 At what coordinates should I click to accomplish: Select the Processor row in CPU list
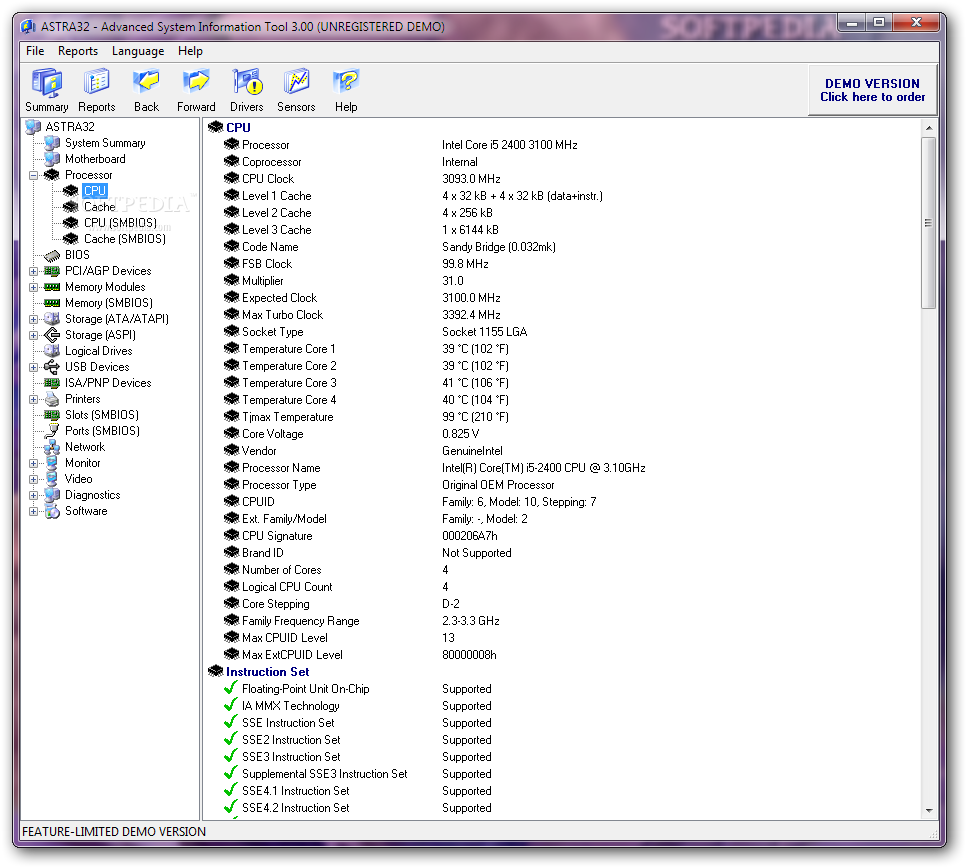click(401, 145)
